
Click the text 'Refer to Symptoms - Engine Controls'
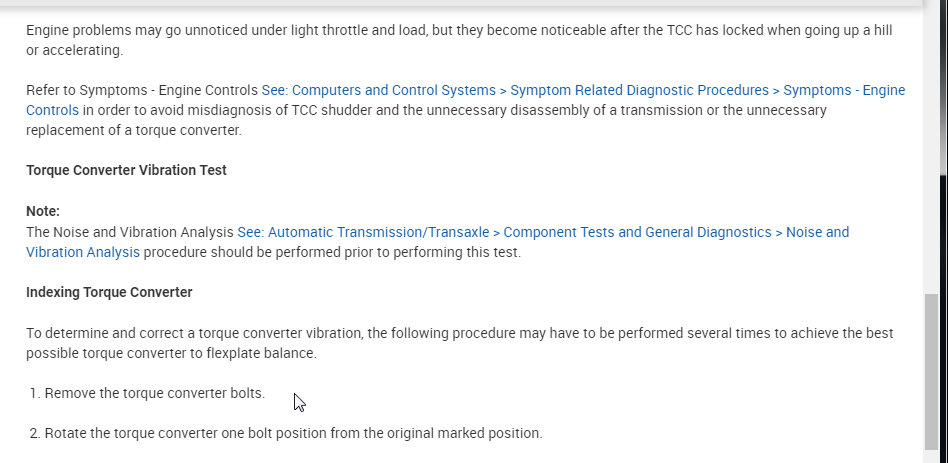(142, 90)
